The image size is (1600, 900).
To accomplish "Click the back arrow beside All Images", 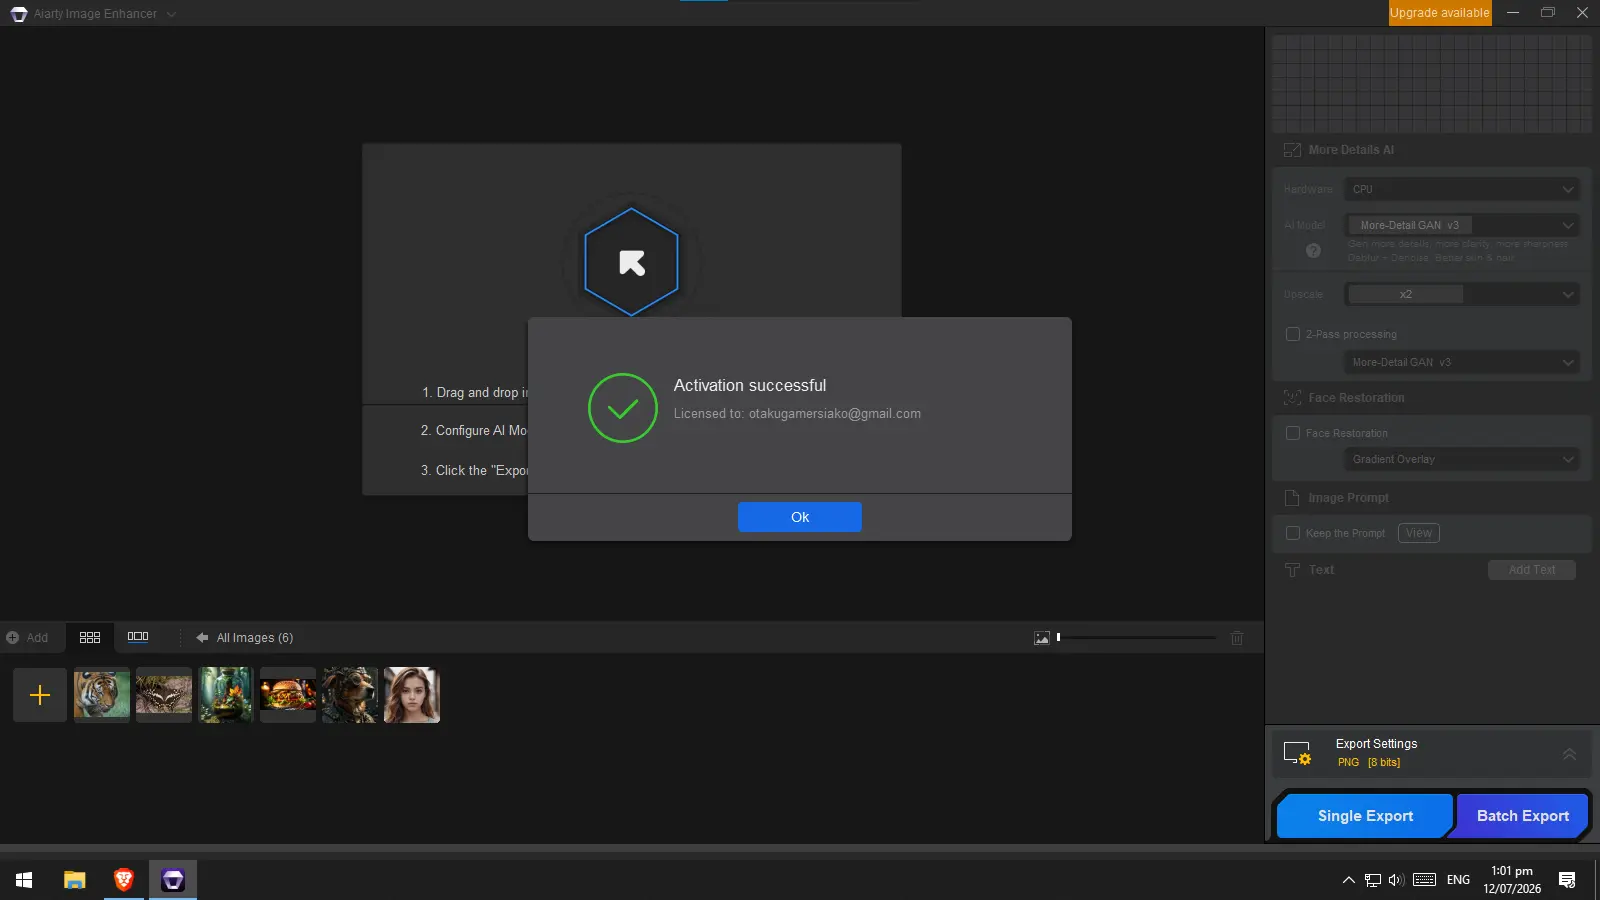I will click(202, 638).
